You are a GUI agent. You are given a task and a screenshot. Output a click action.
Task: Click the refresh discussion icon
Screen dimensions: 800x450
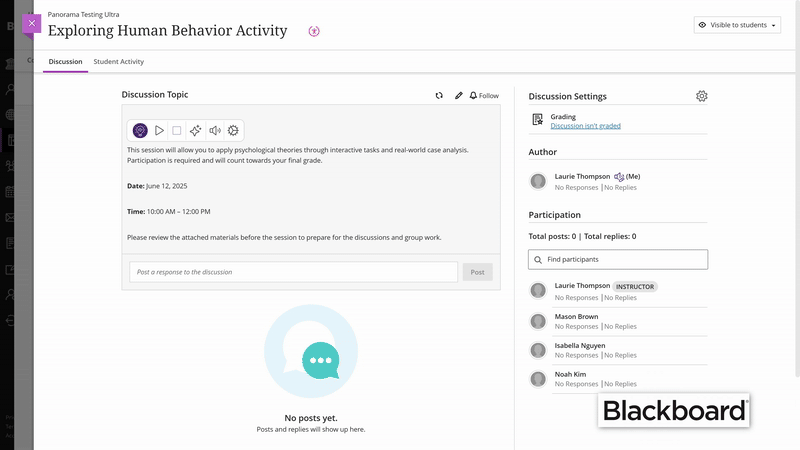439,96
